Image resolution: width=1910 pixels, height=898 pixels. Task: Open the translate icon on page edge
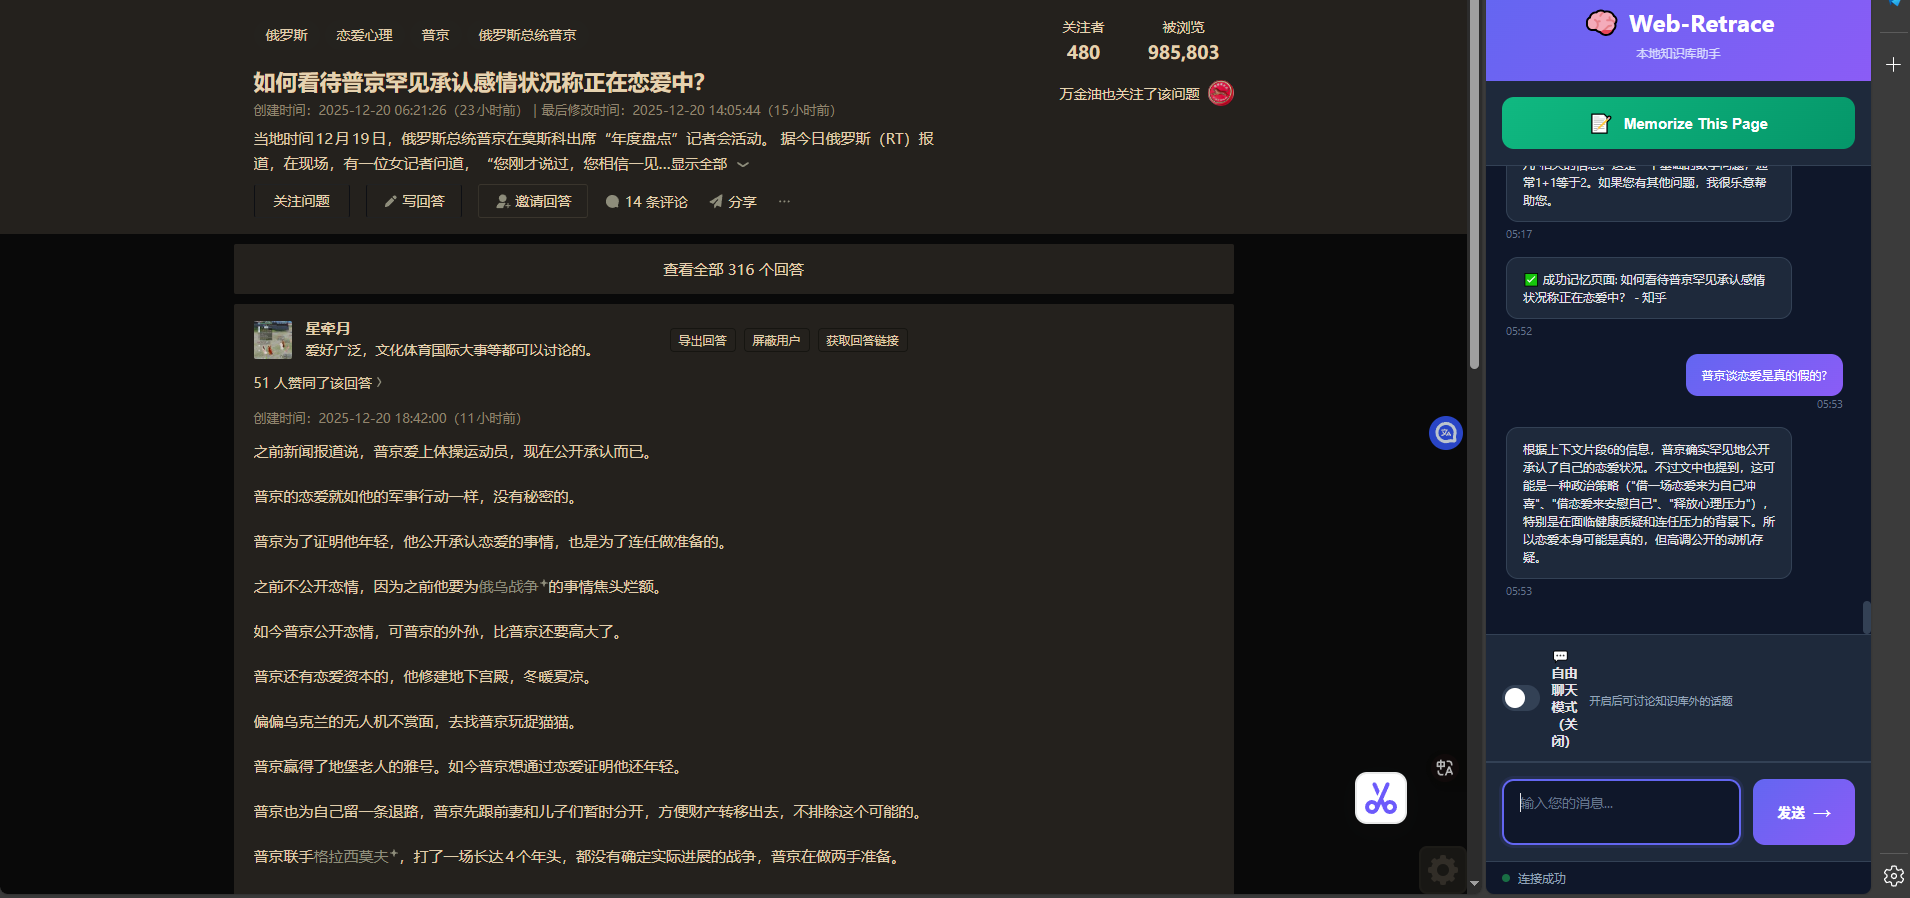point(1444,768)
